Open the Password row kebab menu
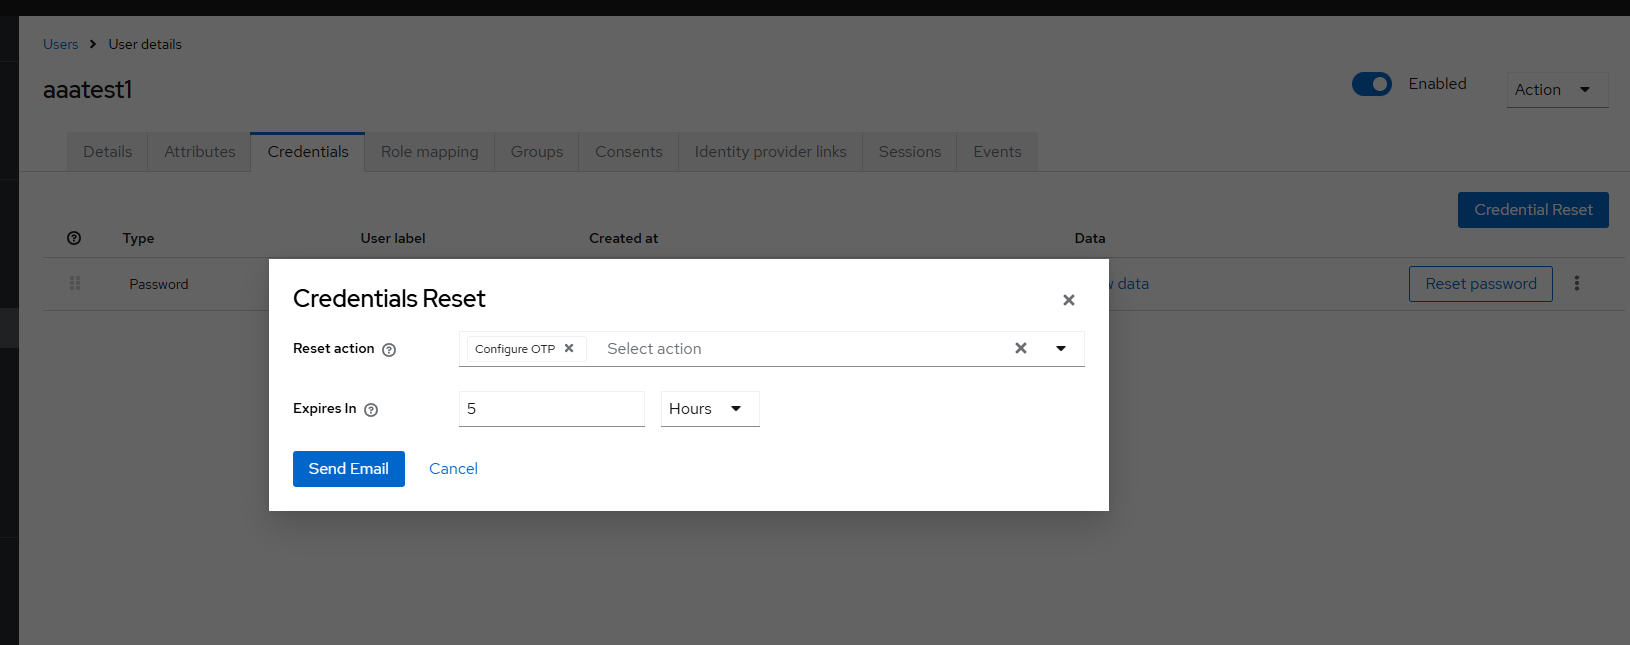Image resolution: width=1630 pixels, height=645 pixels. pos(1577,284)
